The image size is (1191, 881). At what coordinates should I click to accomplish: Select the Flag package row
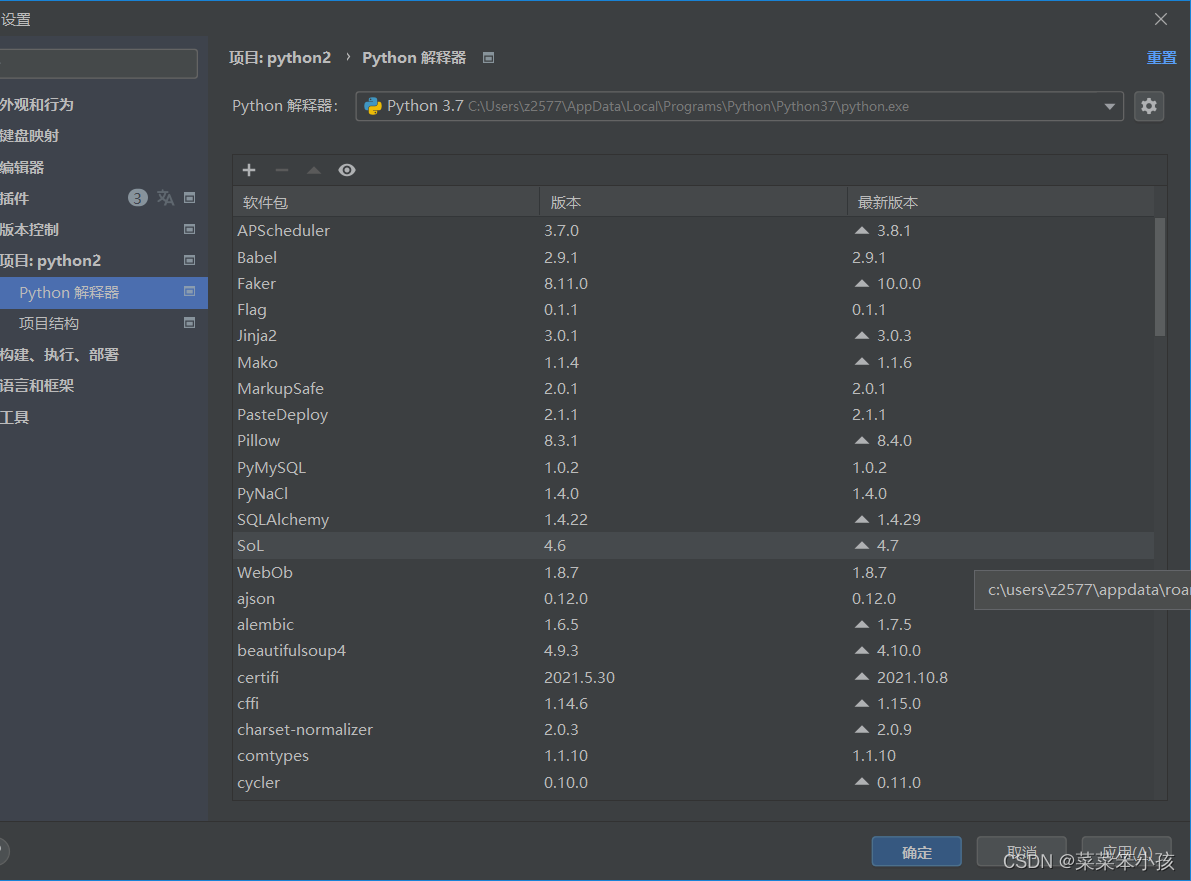[x=693, y=310]
